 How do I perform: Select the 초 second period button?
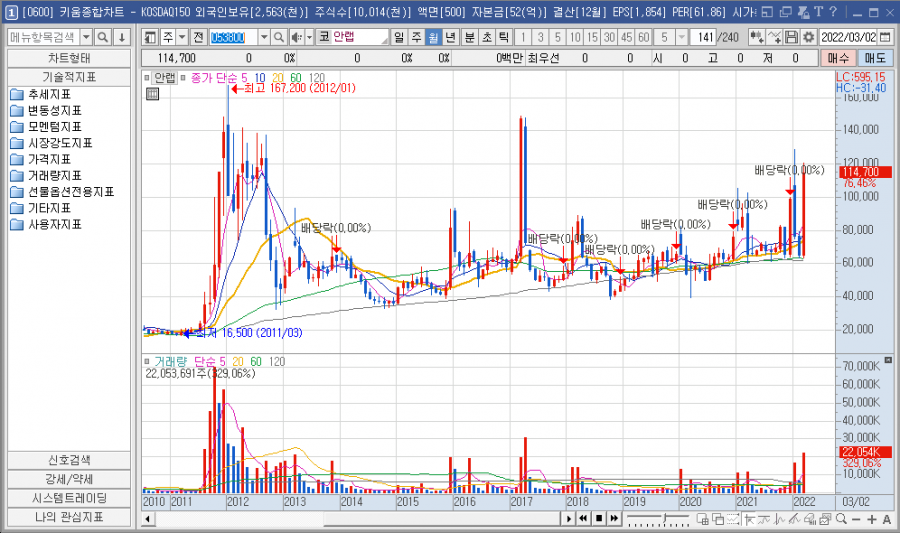click(x=487, y=37)
